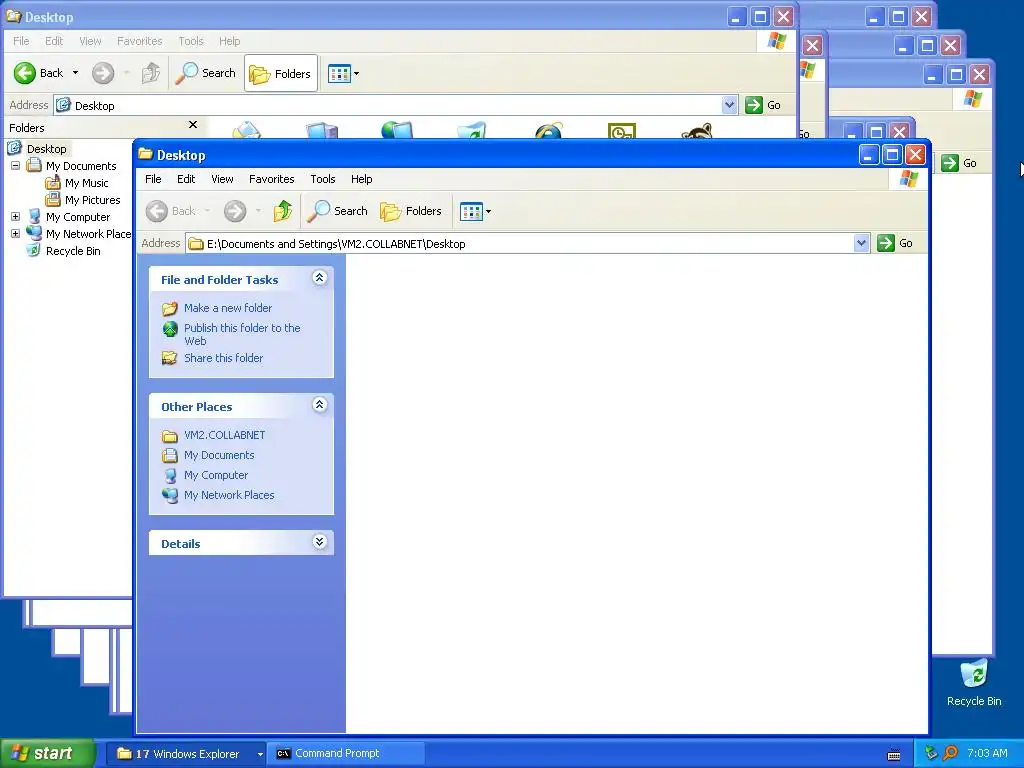Click Make a new folder link
1024x768 pixels.
click(228, 308)
